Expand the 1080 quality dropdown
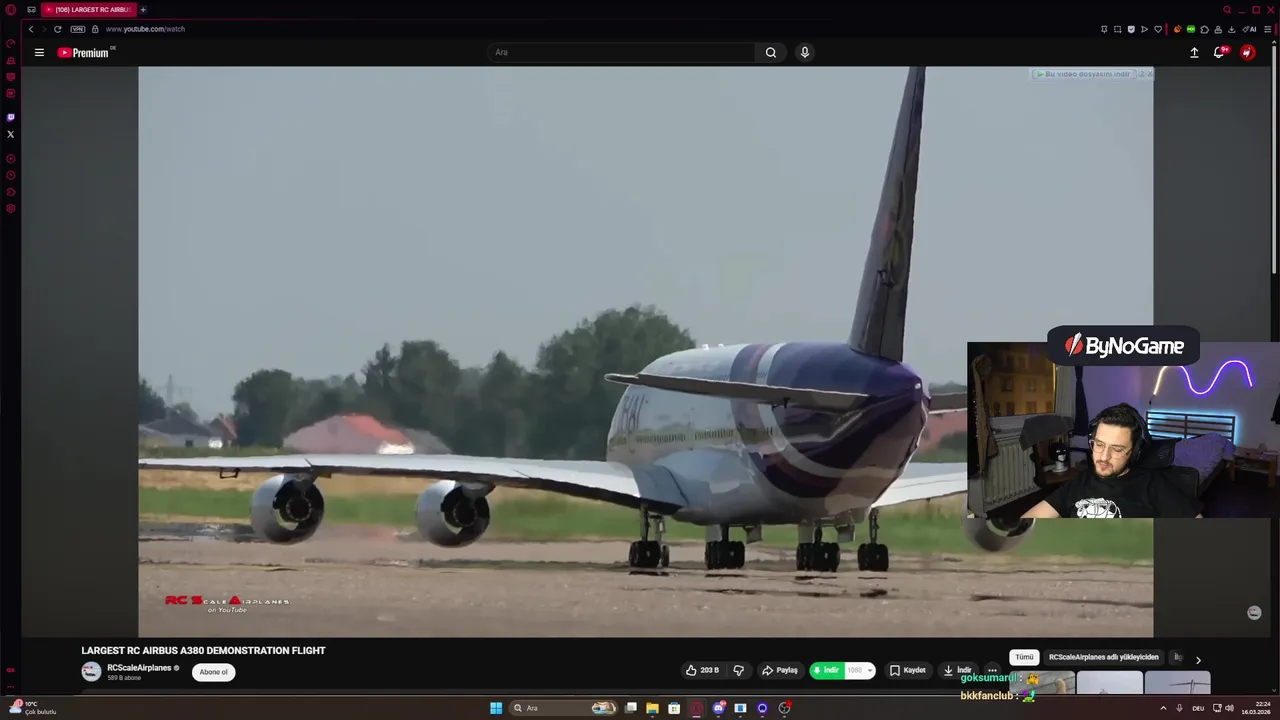The width and height of the screenshot is (1280, 720). pyautogui.click(x=860, y=670)
